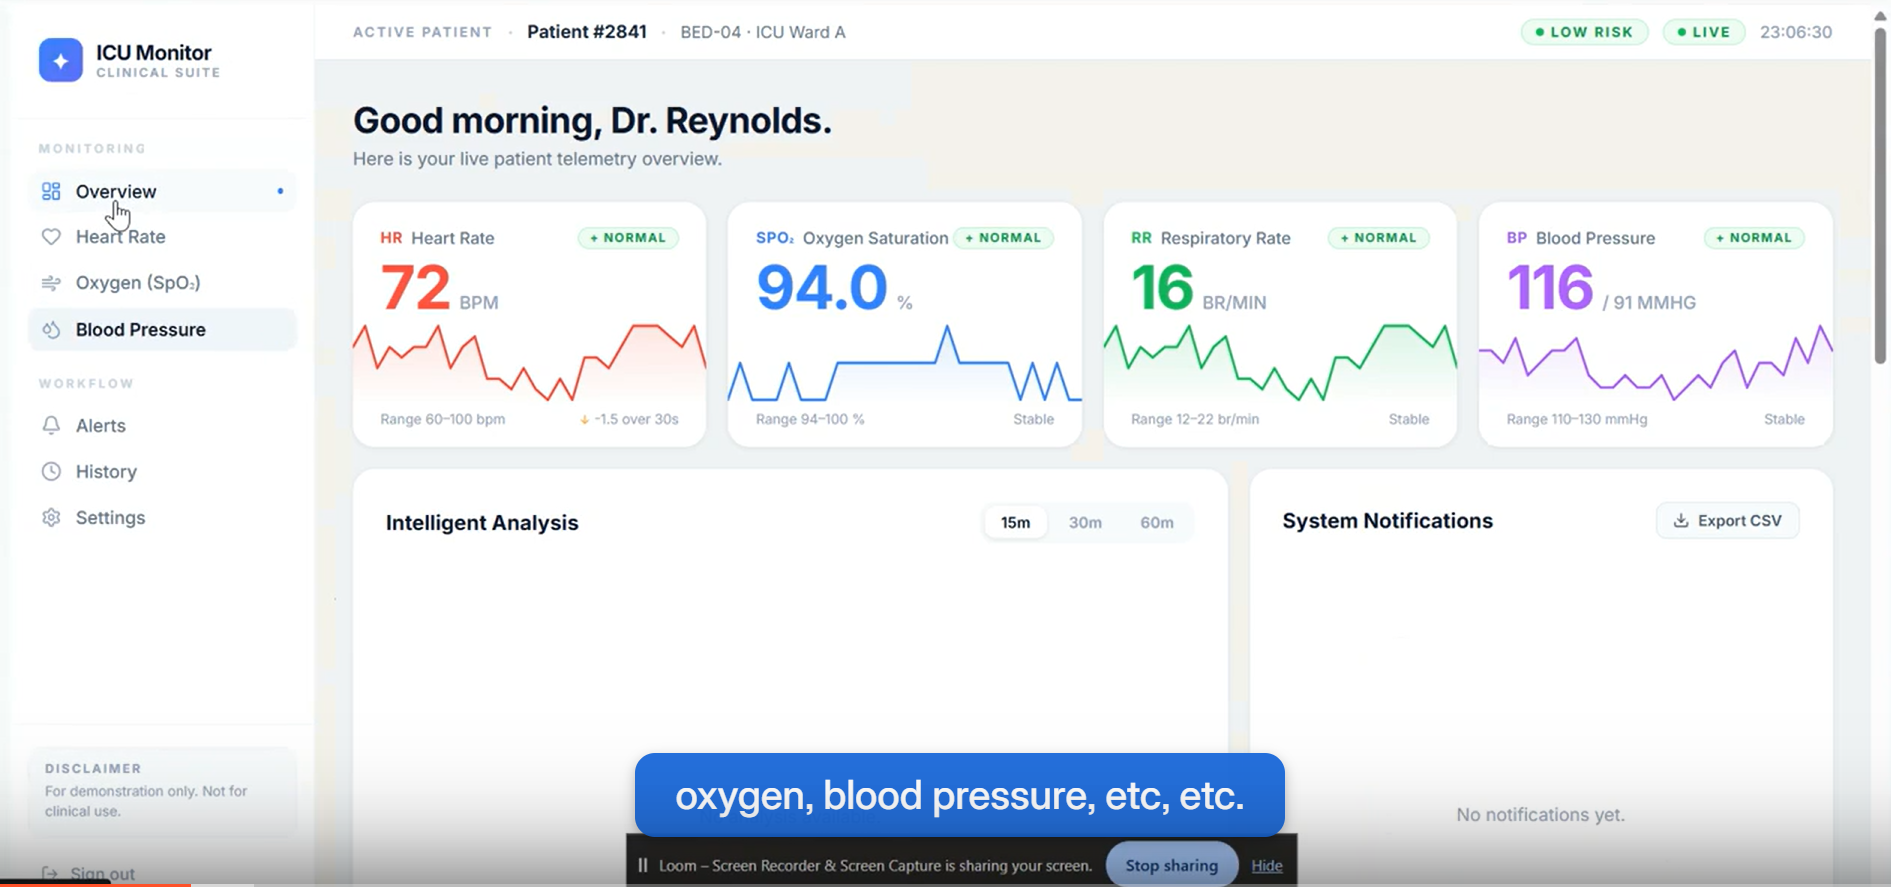Click the Respiratory Rate NORMAL badge
This screenshot has width=1891, height=887.
tap(1379, 238)
